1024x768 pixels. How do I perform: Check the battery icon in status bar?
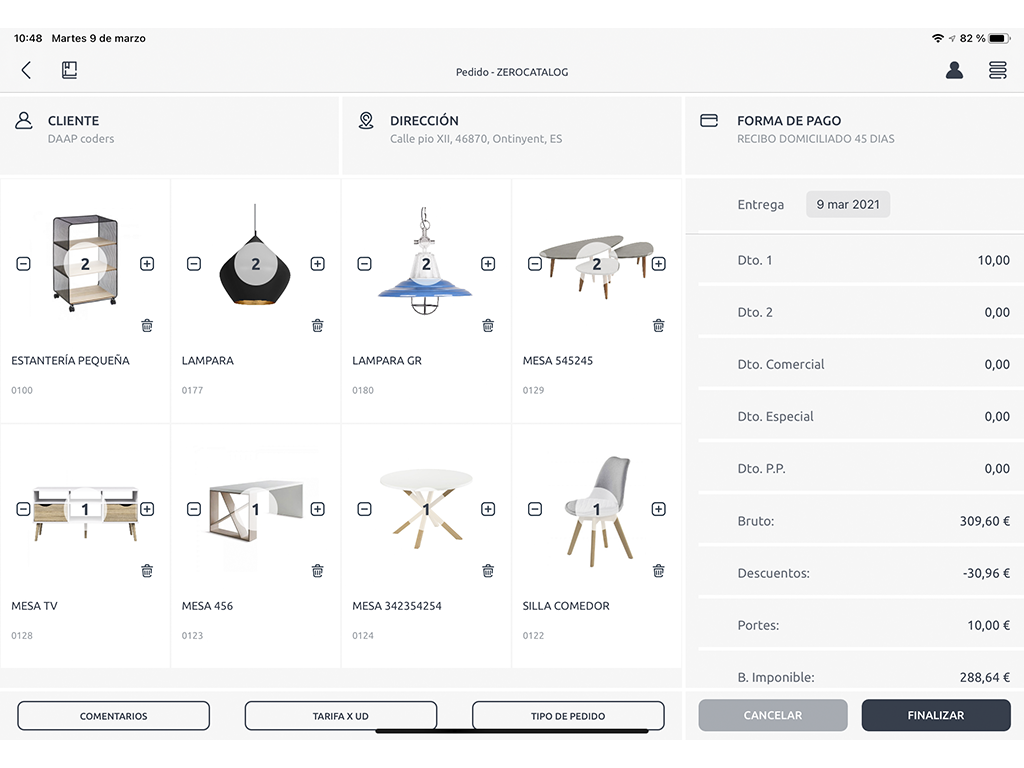(x=999, y=38)
